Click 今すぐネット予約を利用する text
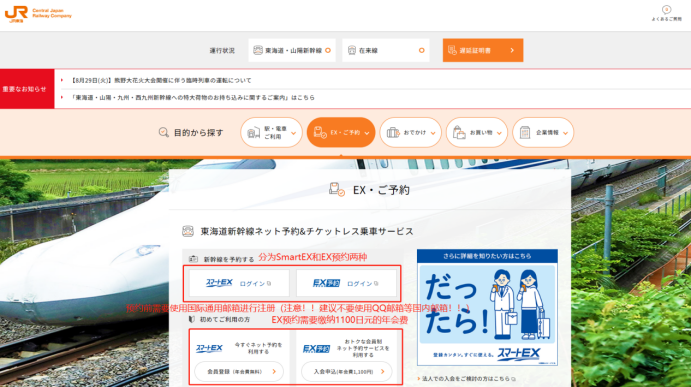691x387 pixels. tap(258, 348)
